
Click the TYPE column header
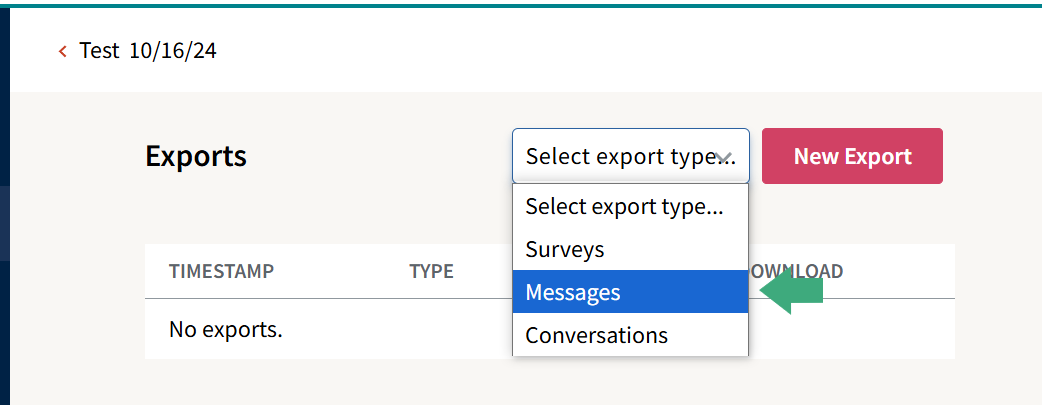tap(431, 271)
